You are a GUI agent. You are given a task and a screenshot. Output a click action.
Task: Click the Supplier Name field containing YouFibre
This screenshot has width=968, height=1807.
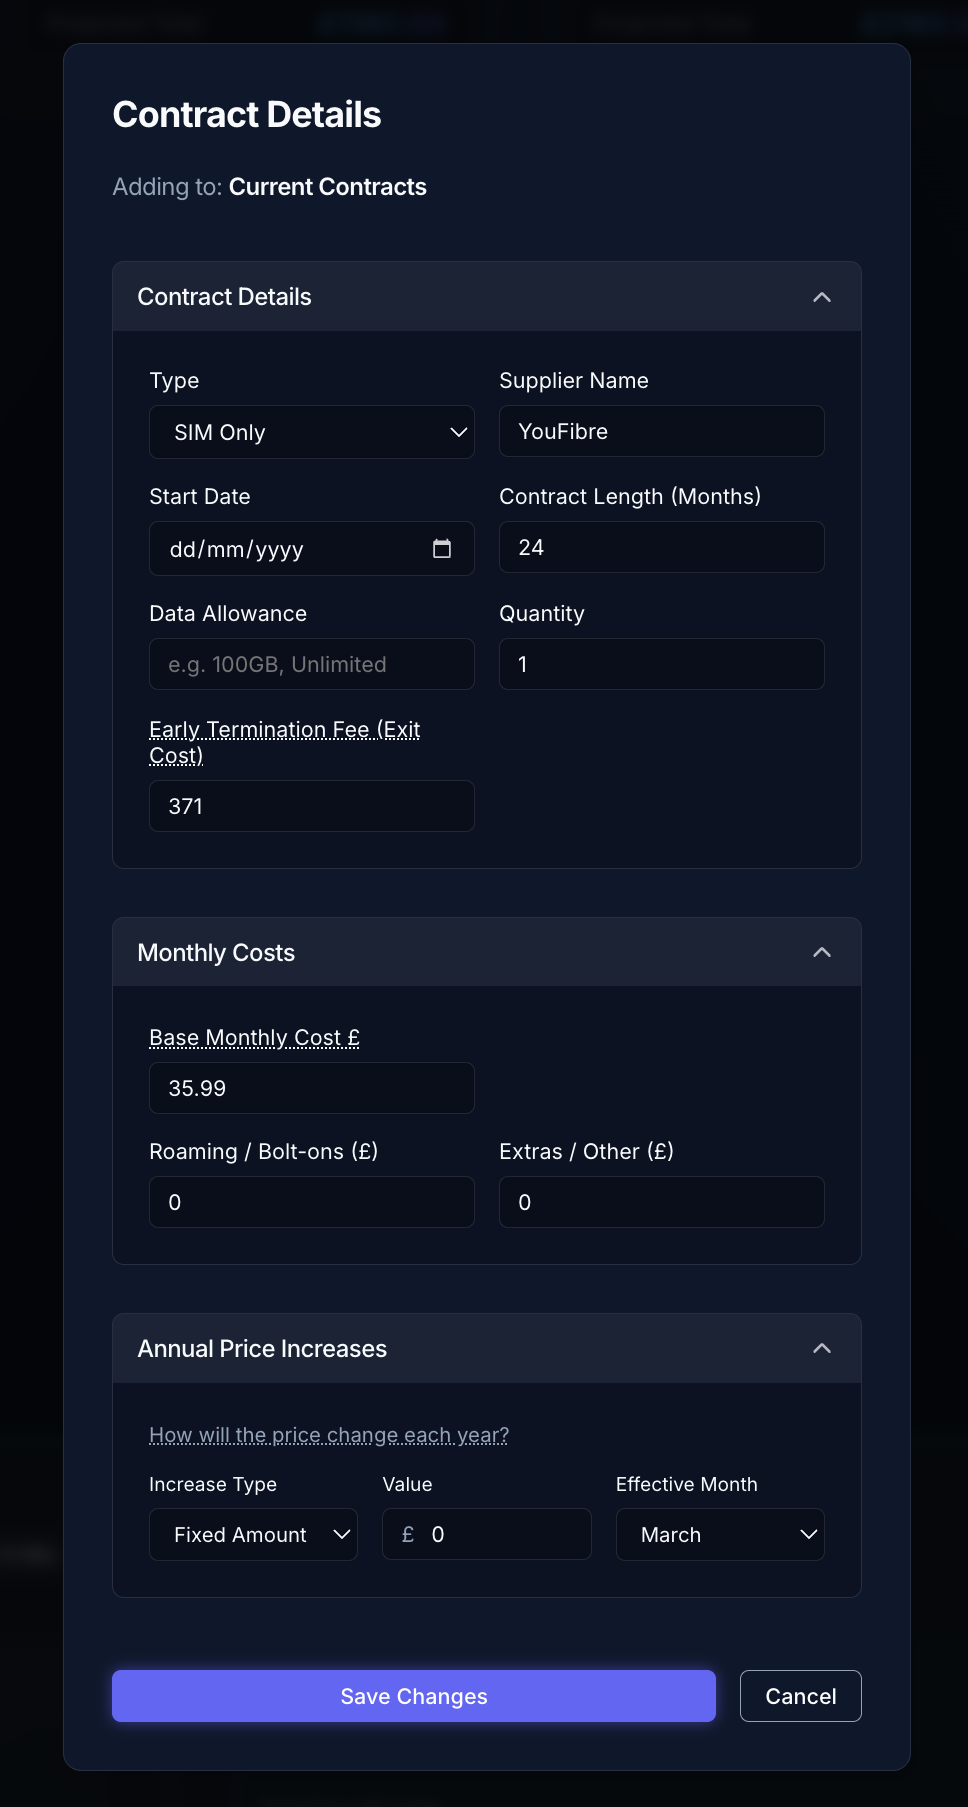point(661,431)
